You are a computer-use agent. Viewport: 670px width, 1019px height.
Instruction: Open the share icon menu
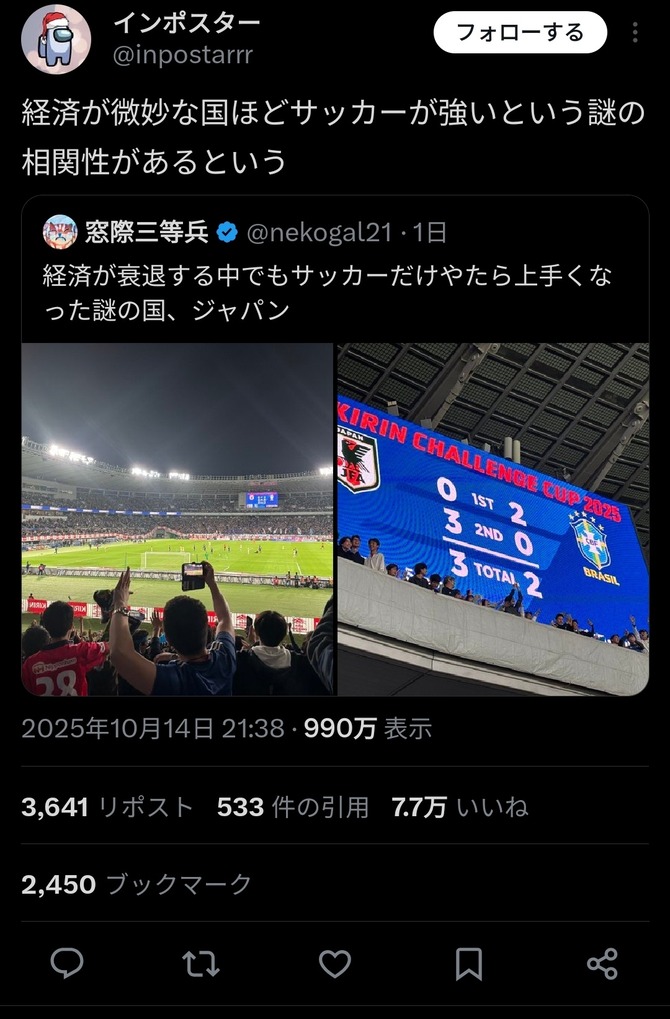click(x=602, y=964)
